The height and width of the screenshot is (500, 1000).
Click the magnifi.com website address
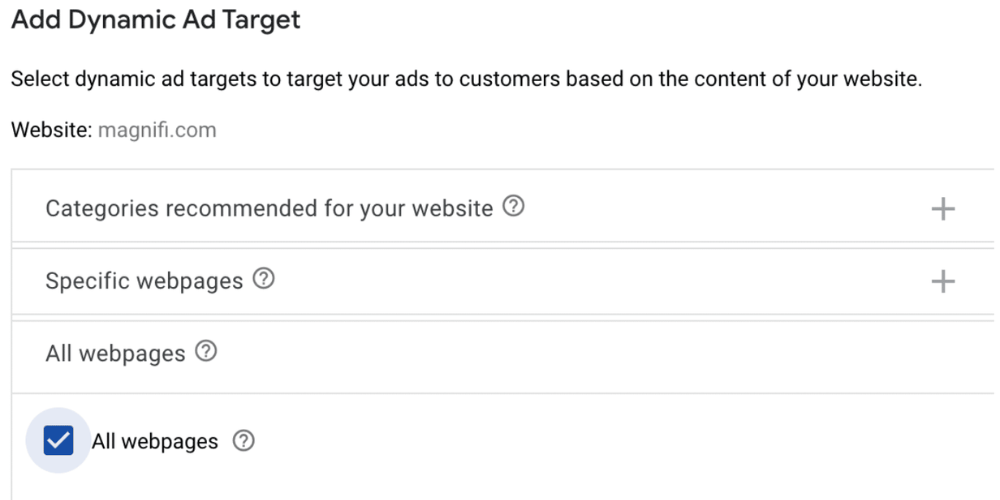tap(157, 130)
